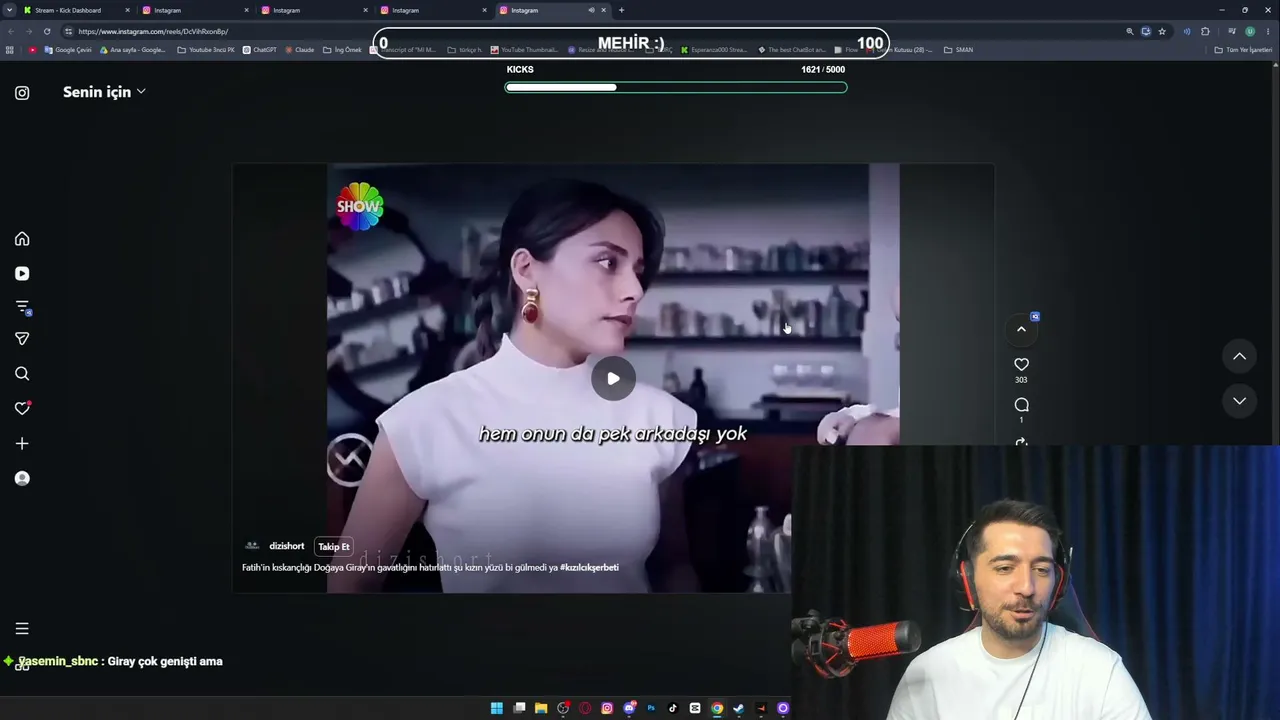Open the Chrome three-dot menu
The width and height of the screenshot is (1280, 720).
(1268, 31)
